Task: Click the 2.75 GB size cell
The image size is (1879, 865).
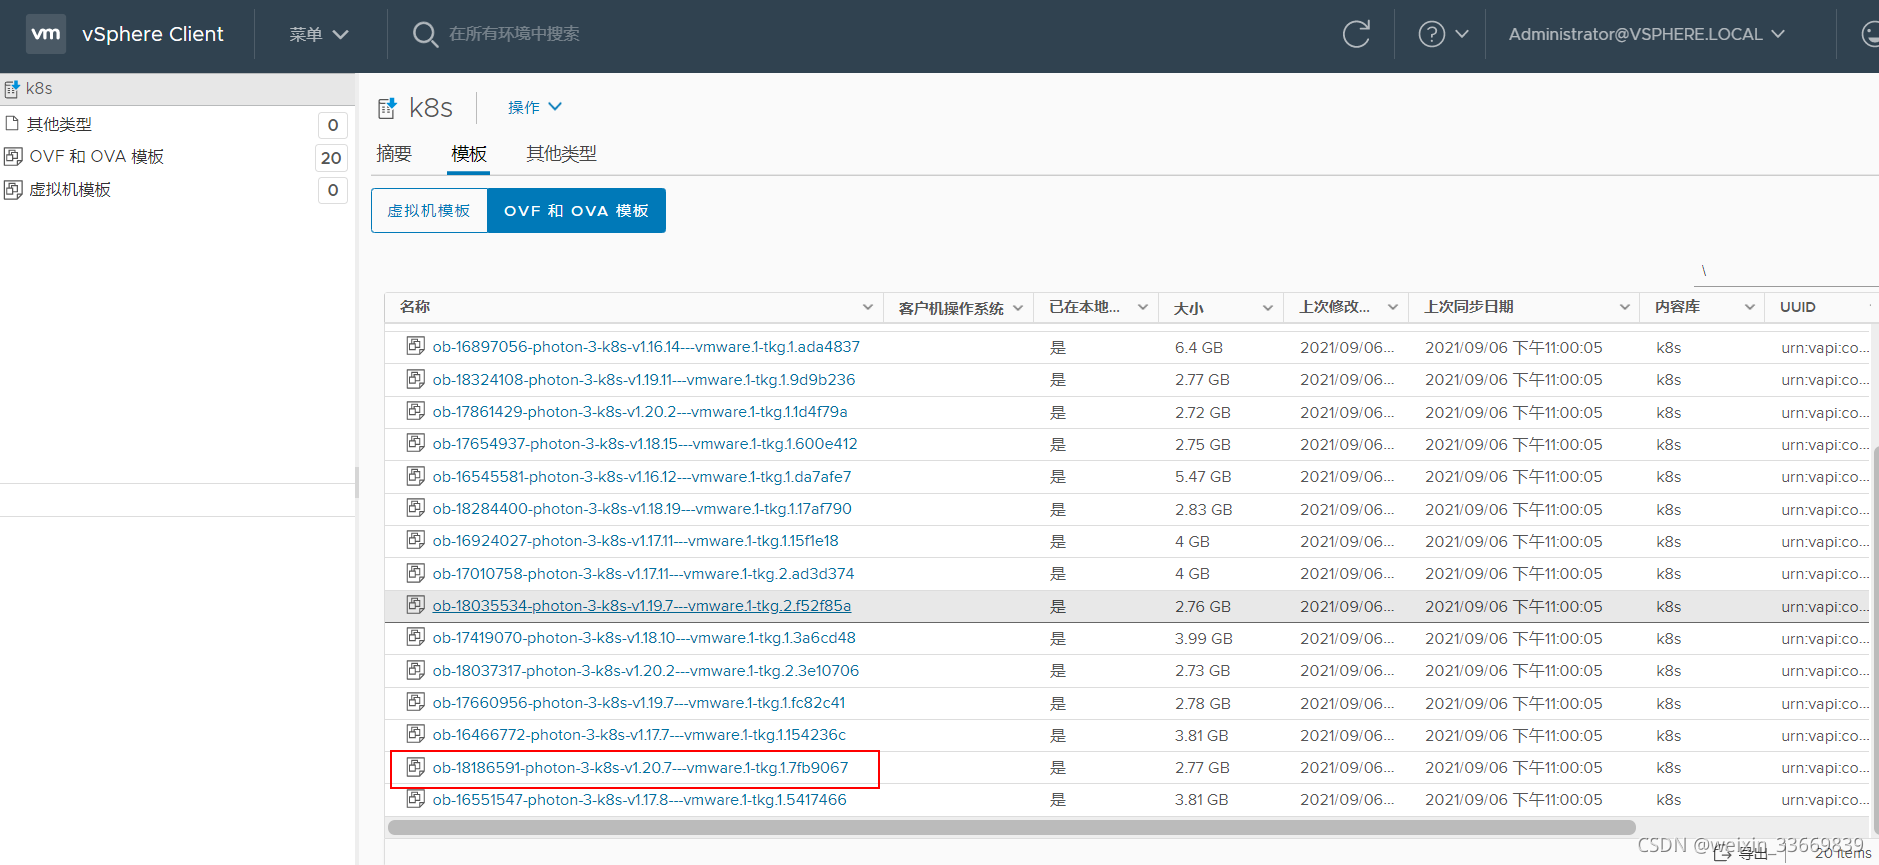Action: [1202, 444]
